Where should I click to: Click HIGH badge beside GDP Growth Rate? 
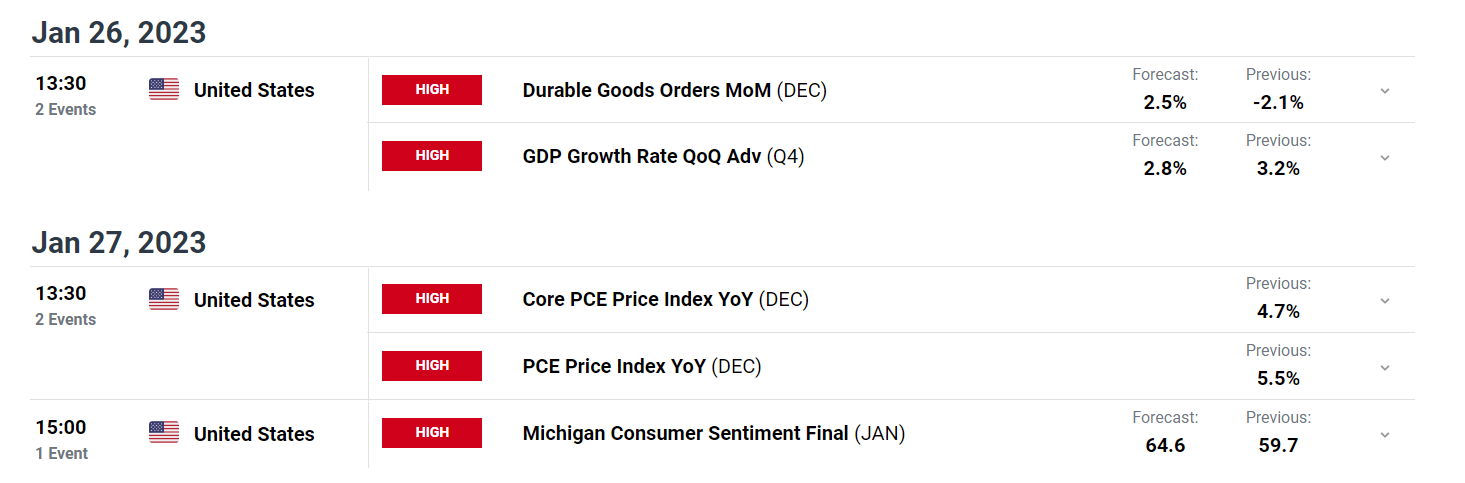pos(432,156)
